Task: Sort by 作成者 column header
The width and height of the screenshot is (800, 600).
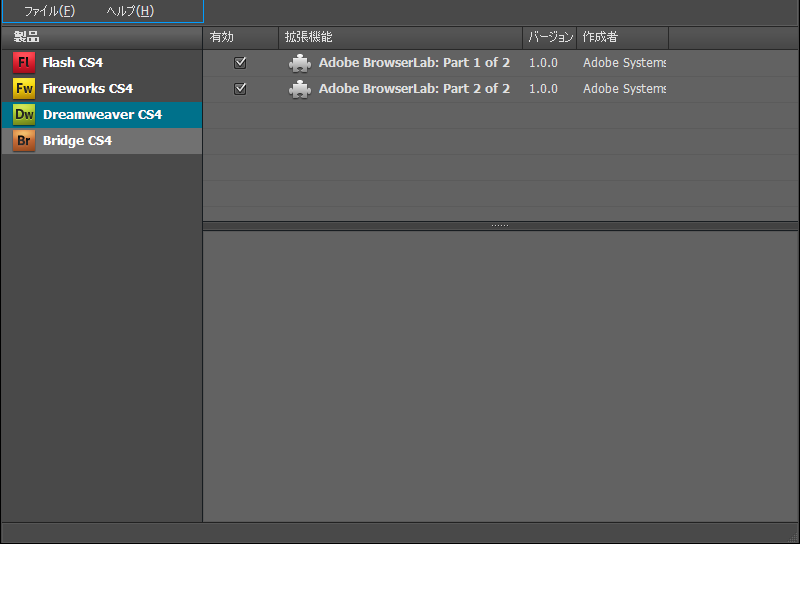Action: [x=622, y=37]
